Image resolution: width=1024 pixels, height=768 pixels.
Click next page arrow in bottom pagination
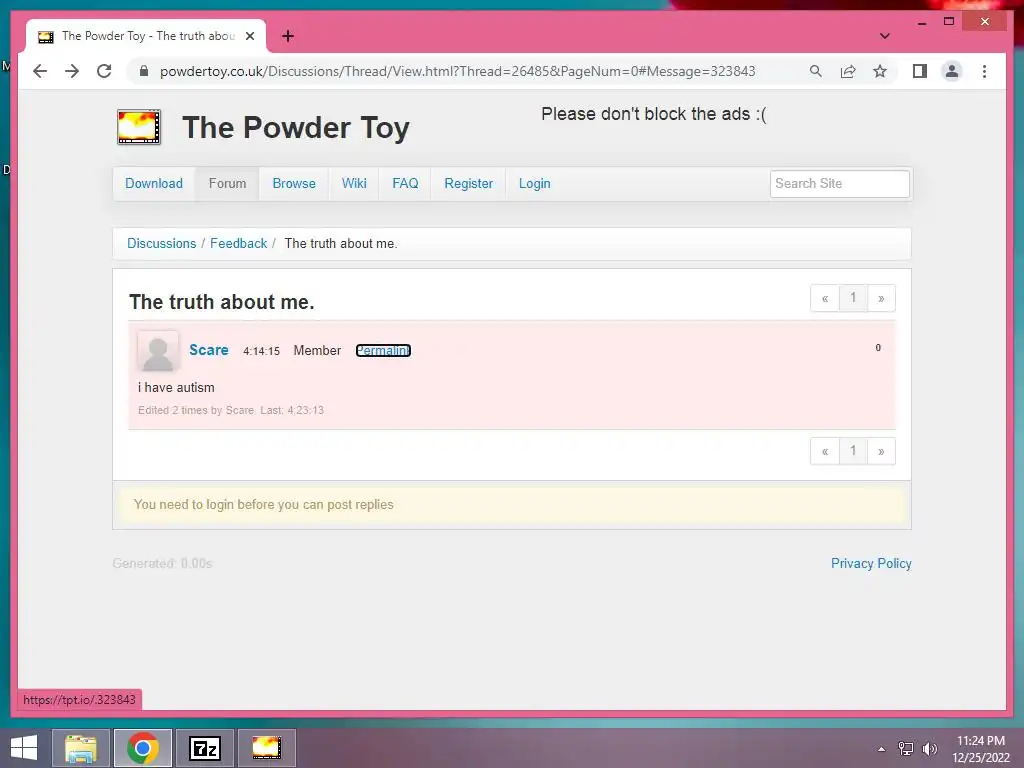[x=881, y=451]
